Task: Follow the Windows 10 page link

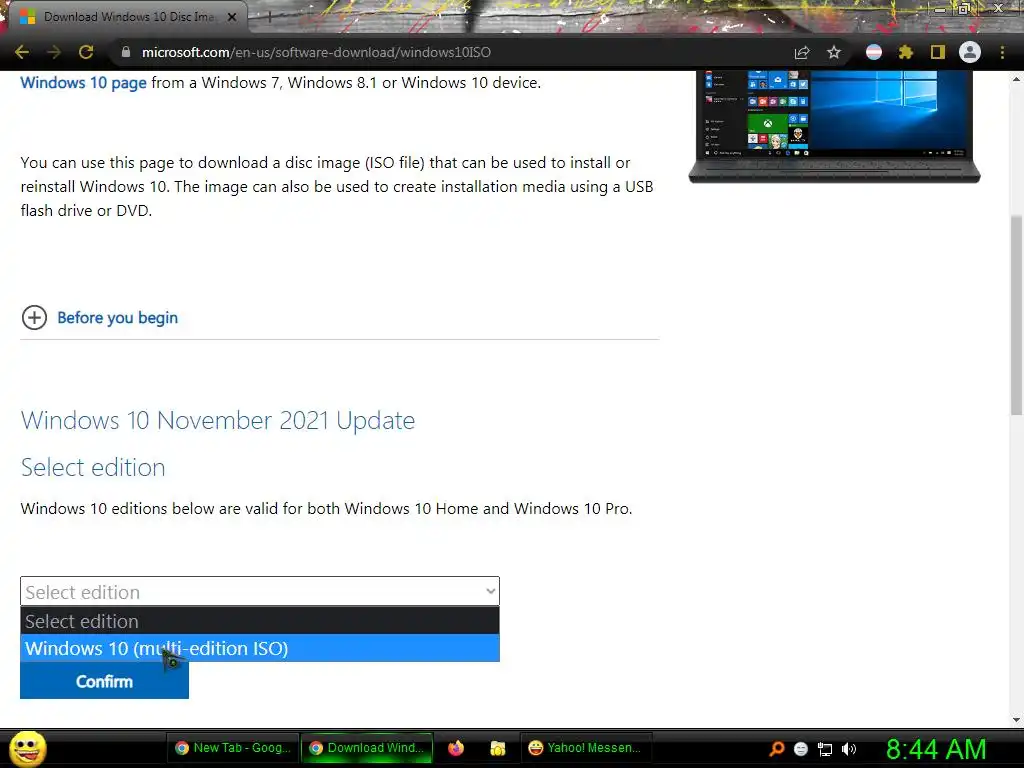Action: tap(84, 83)
